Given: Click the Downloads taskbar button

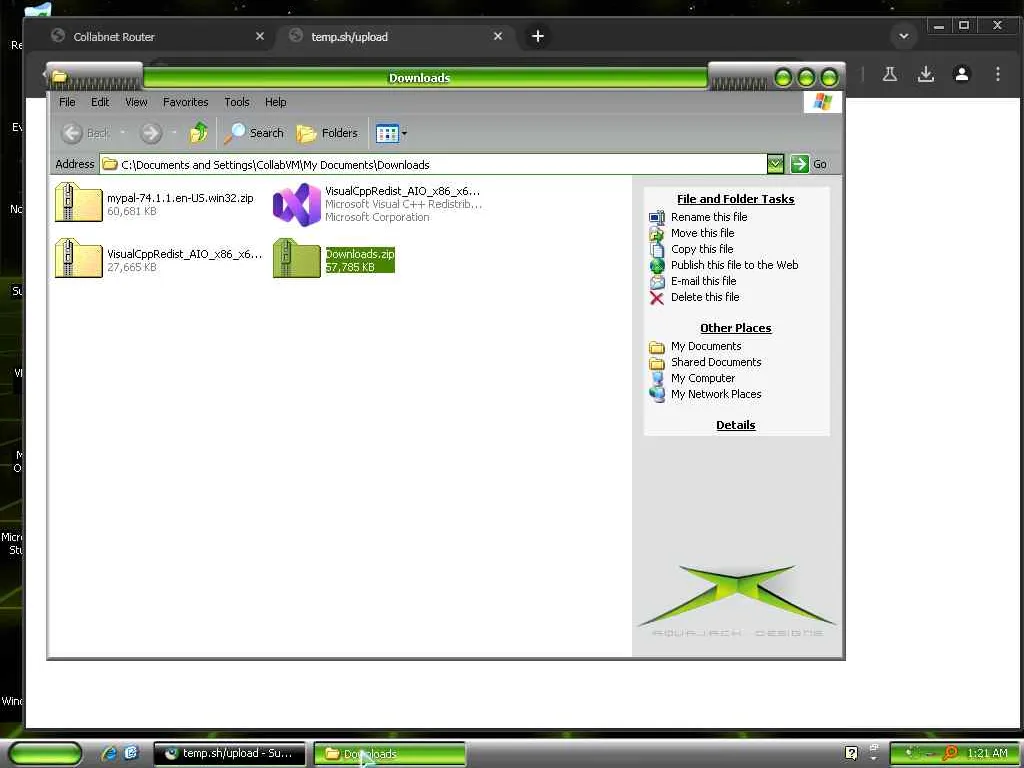Looking at the screenshot, I should (x=390, y=754).
